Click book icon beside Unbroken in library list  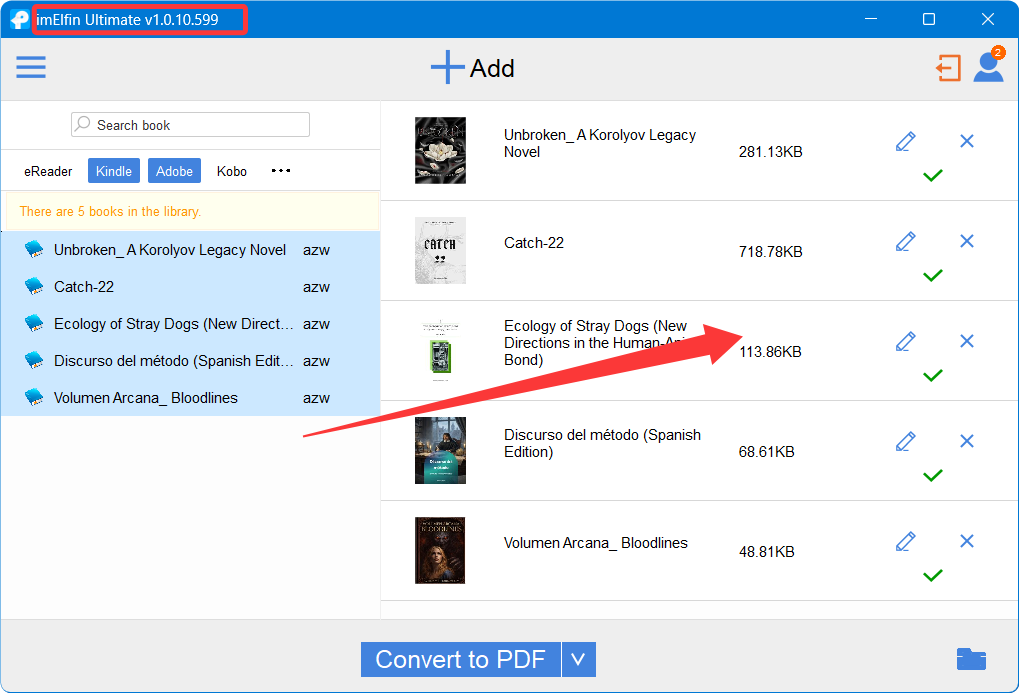coord(34,250)
